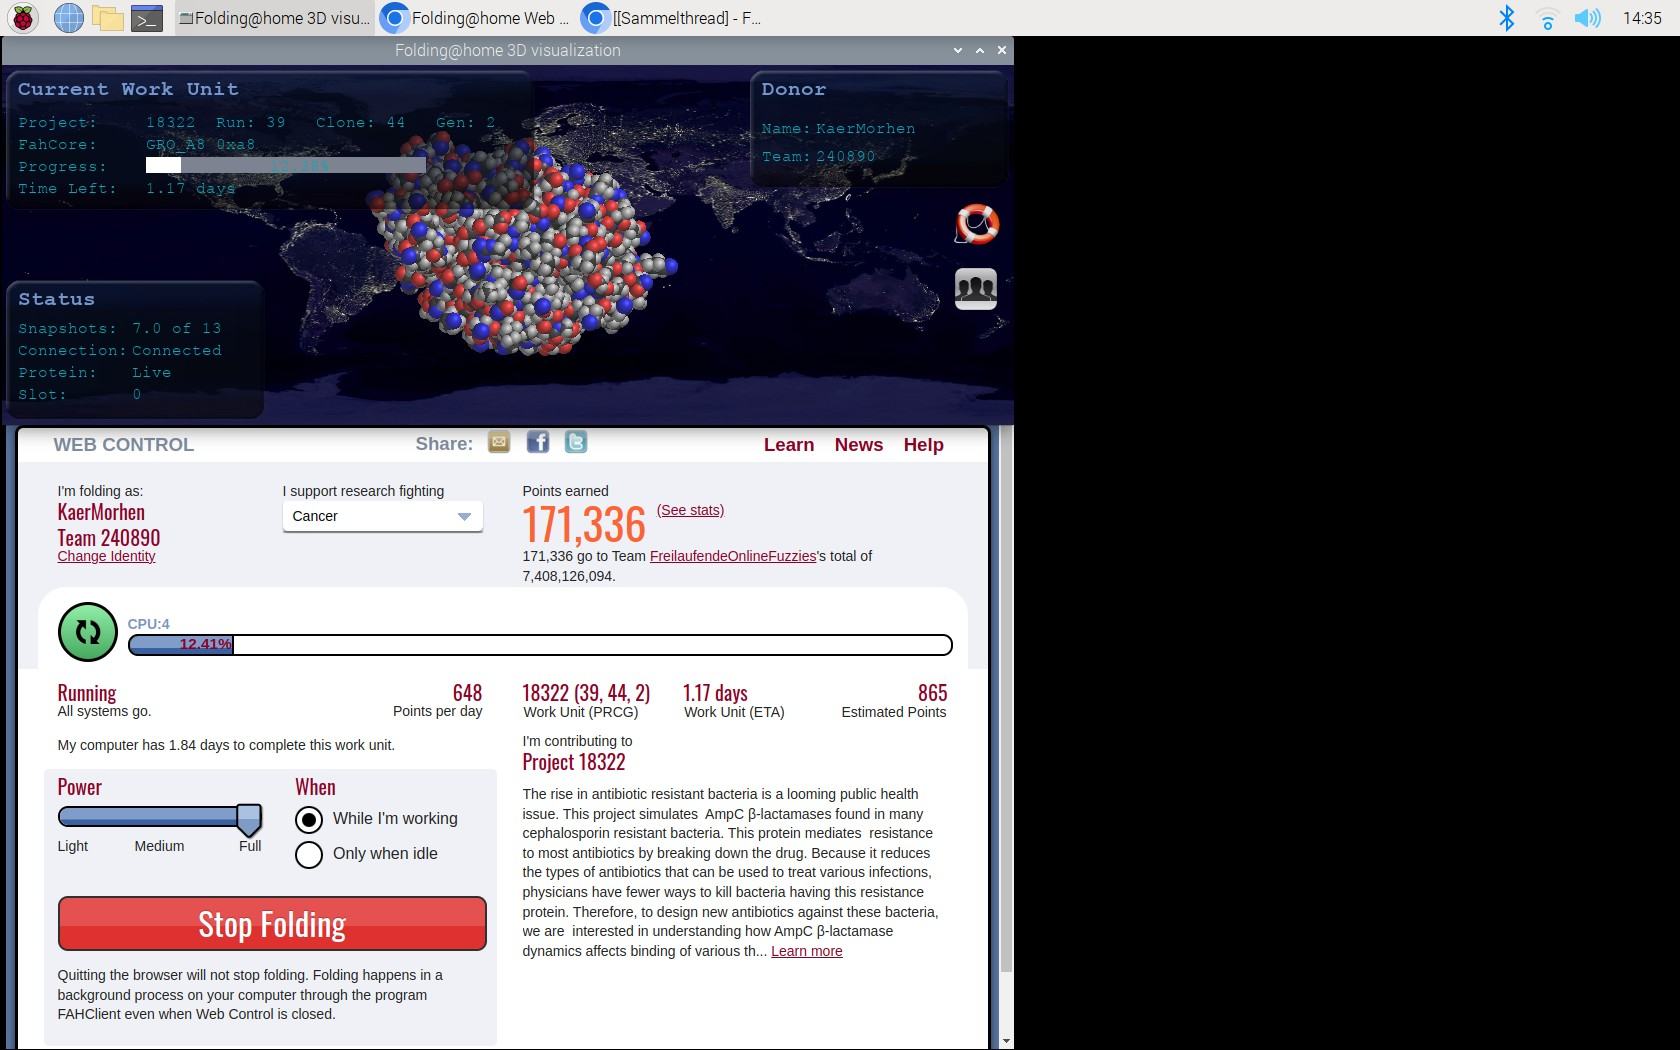Click the Running status text
Viewport: 1680px width, 1050px height.
pos(87,693)
